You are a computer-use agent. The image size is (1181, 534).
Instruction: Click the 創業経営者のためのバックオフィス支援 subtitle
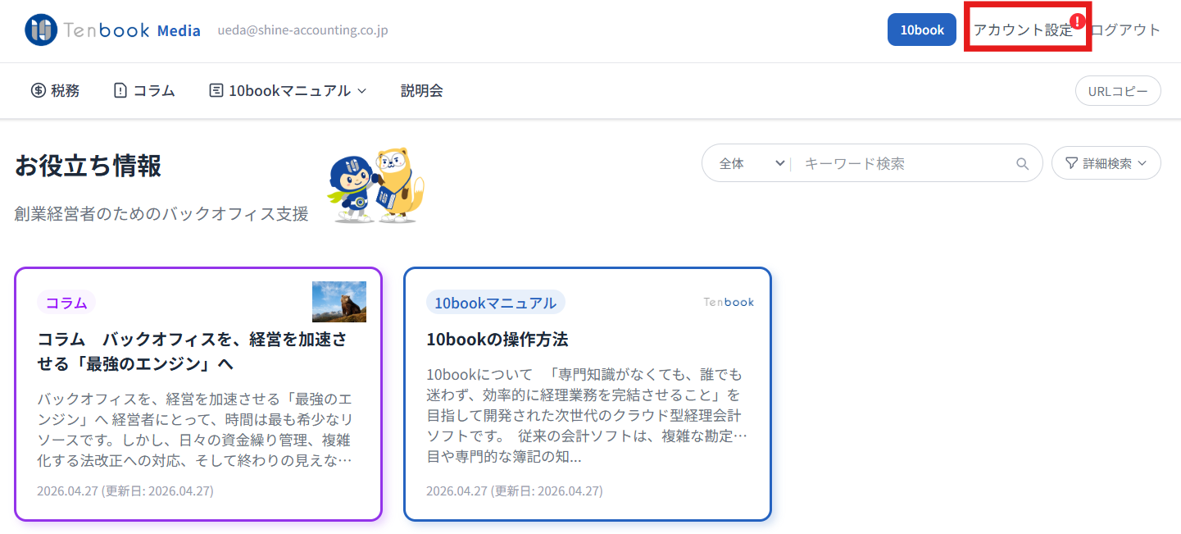[161, 215]
